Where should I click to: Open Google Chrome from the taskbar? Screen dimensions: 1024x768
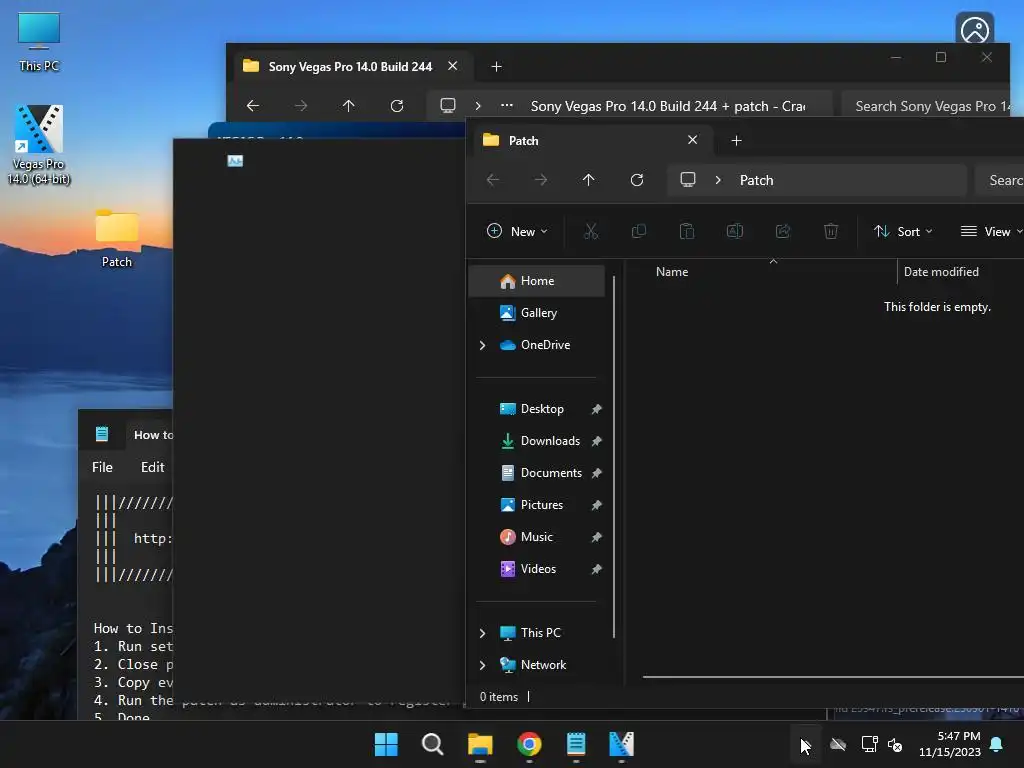click(x=529, y=744)
